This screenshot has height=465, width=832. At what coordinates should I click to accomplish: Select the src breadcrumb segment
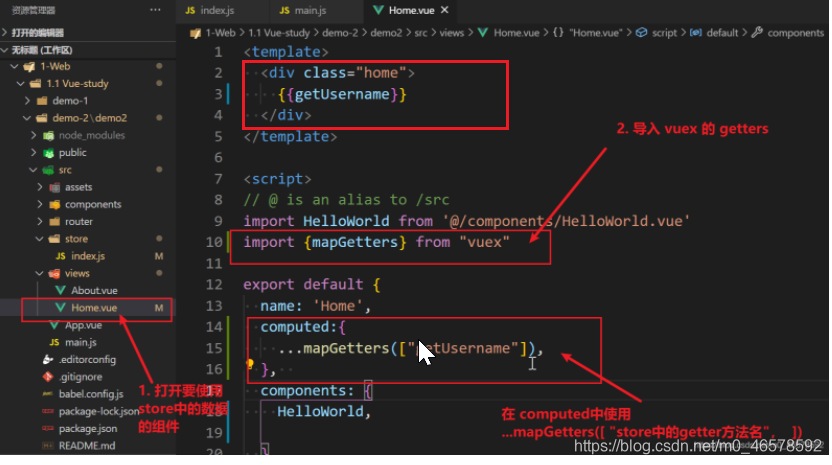(421, 33)
